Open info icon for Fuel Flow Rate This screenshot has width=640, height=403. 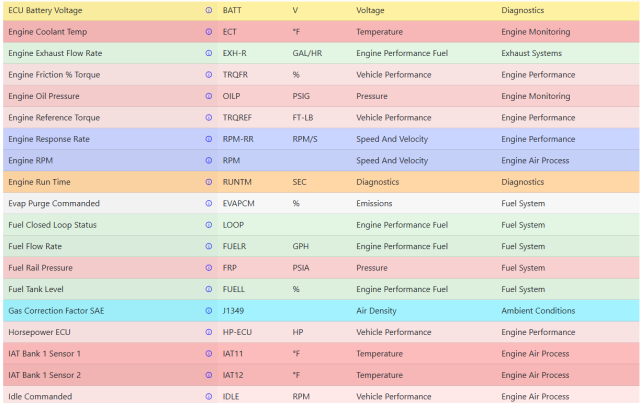pos(209,246)
